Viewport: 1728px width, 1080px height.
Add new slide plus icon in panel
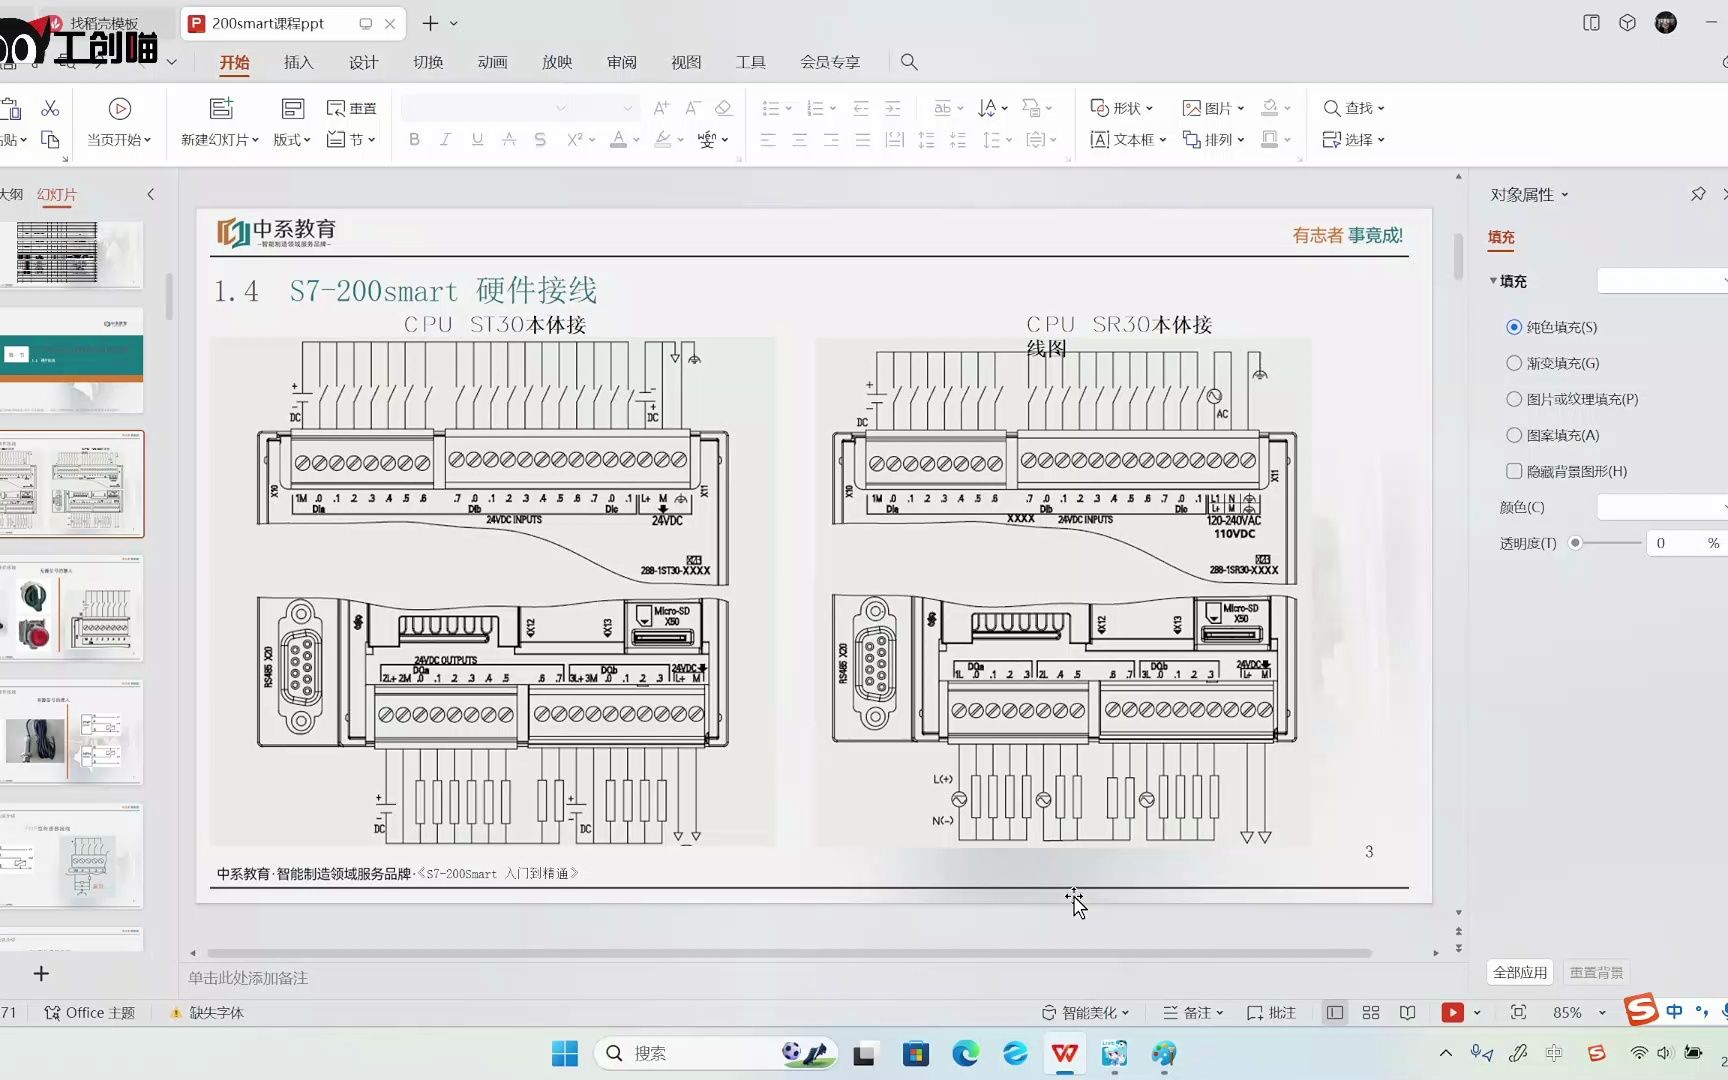point(41,974)
